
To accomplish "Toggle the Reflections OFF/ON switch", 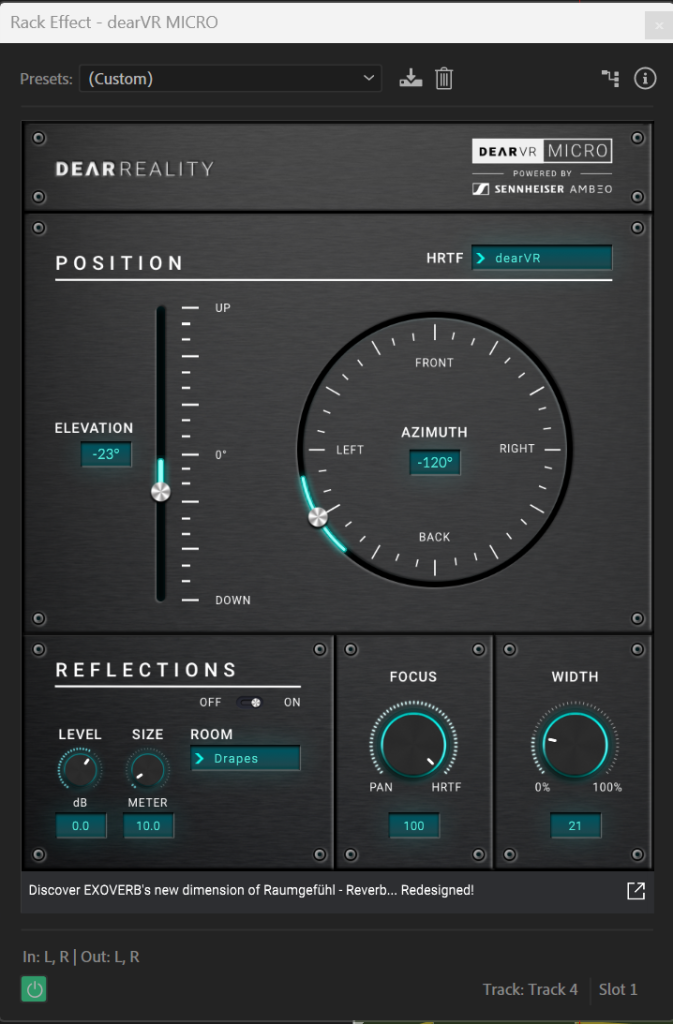I will (x=255, y=702).
